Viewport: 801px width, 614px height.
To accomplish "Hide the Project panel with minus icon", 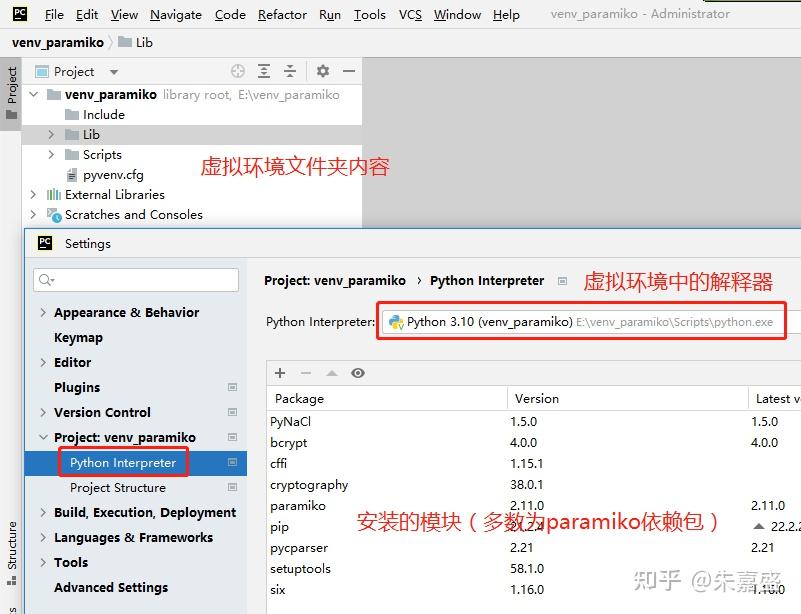I will coord(349,71).
